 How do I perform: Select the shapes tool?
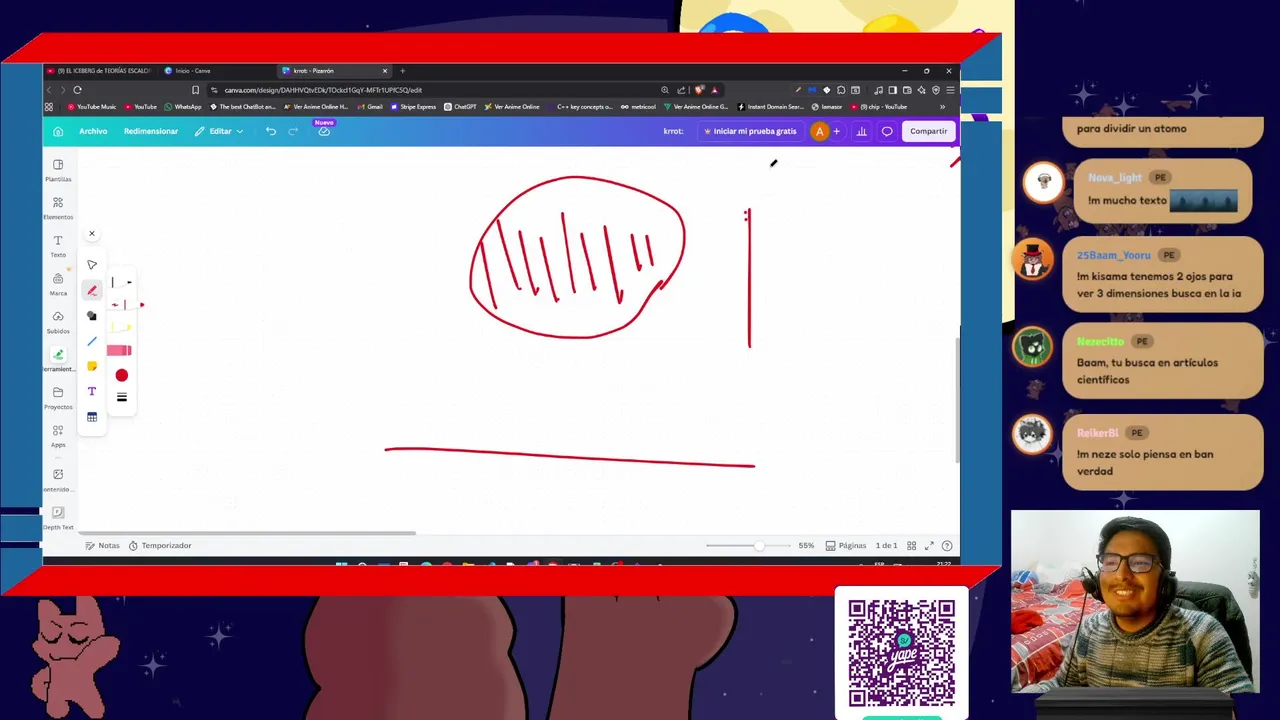tap(91, 316)
